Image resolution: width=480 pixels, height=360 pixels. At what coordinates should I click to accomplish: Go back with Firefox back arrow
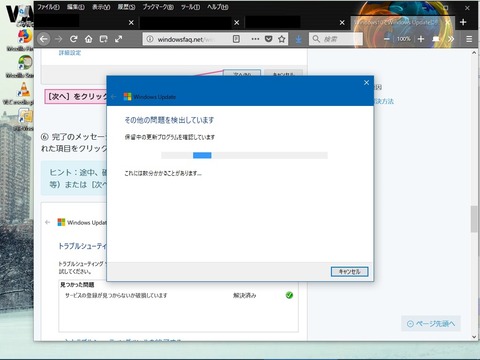[43, 39]
